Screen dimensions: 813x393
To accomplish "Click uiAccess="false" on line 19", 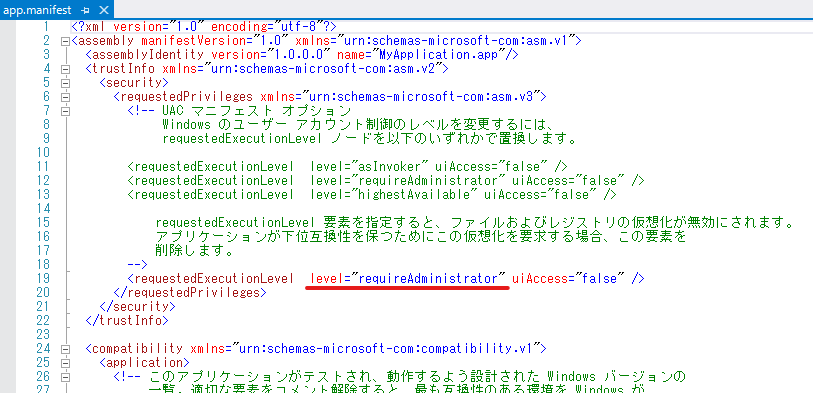I will (x=568, y=278).
